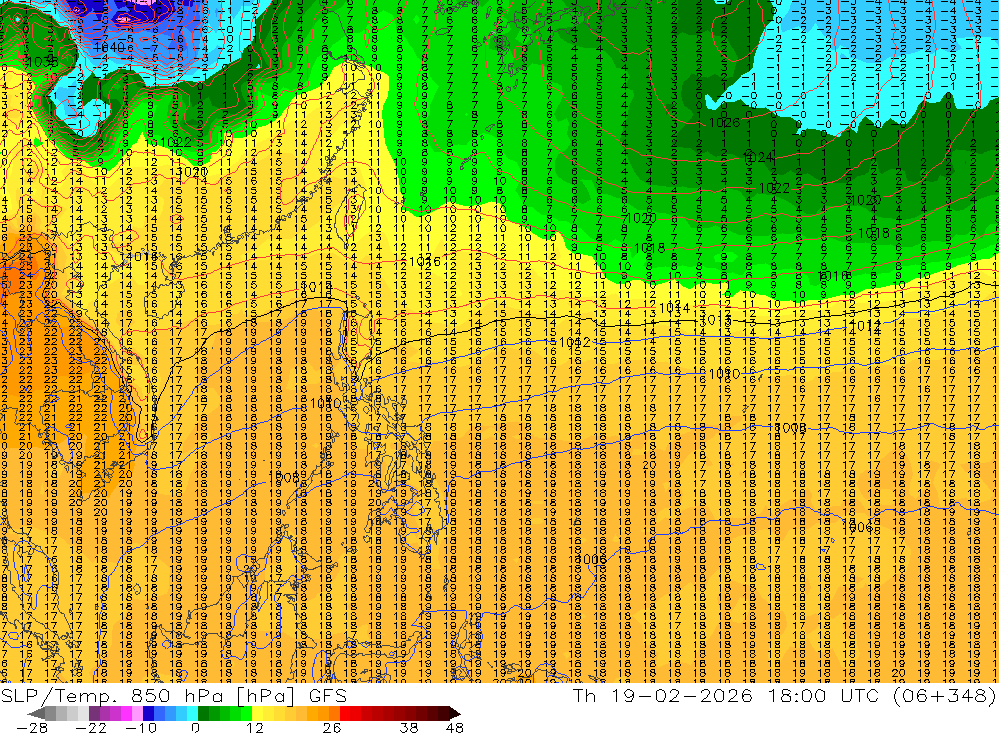Click the 48 legend scale value
Viewport: 1000px width, 733px height.
point(455,727)
